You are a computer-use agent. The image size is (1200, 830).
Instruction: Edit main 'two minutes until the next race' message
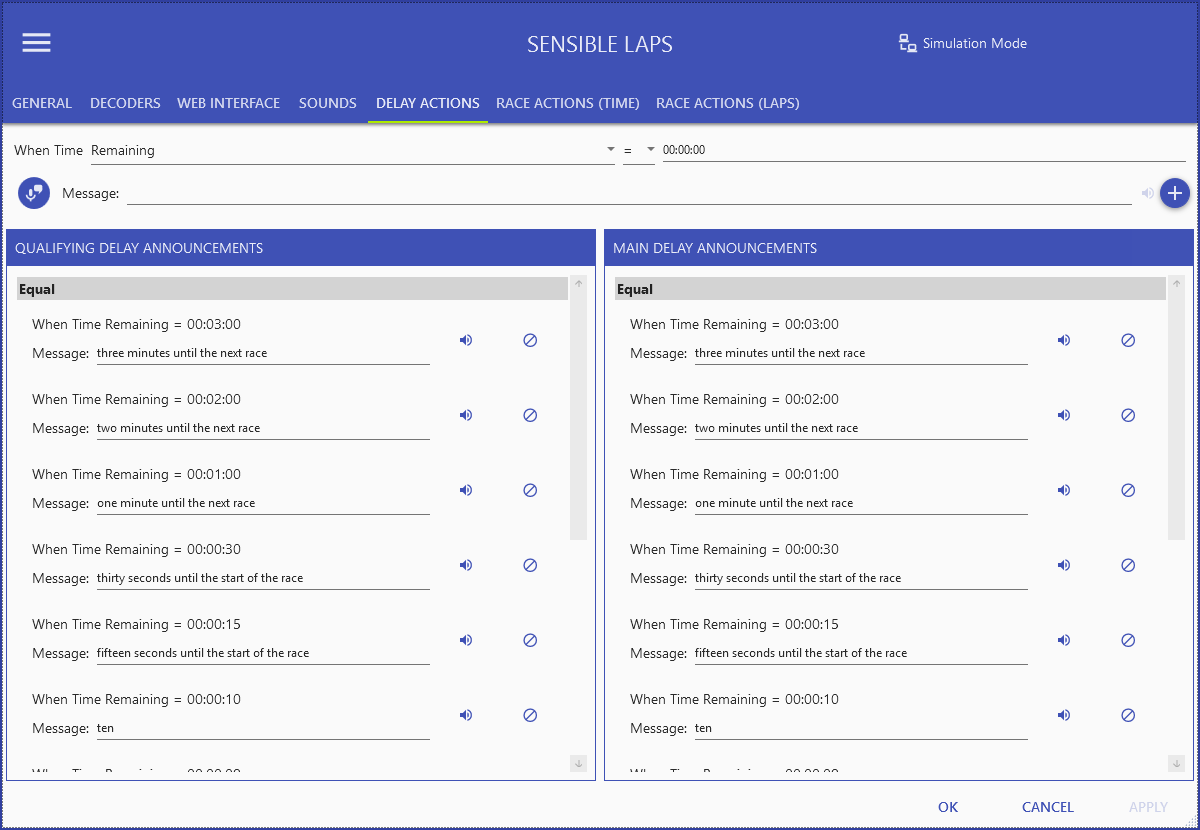point(861,428)
